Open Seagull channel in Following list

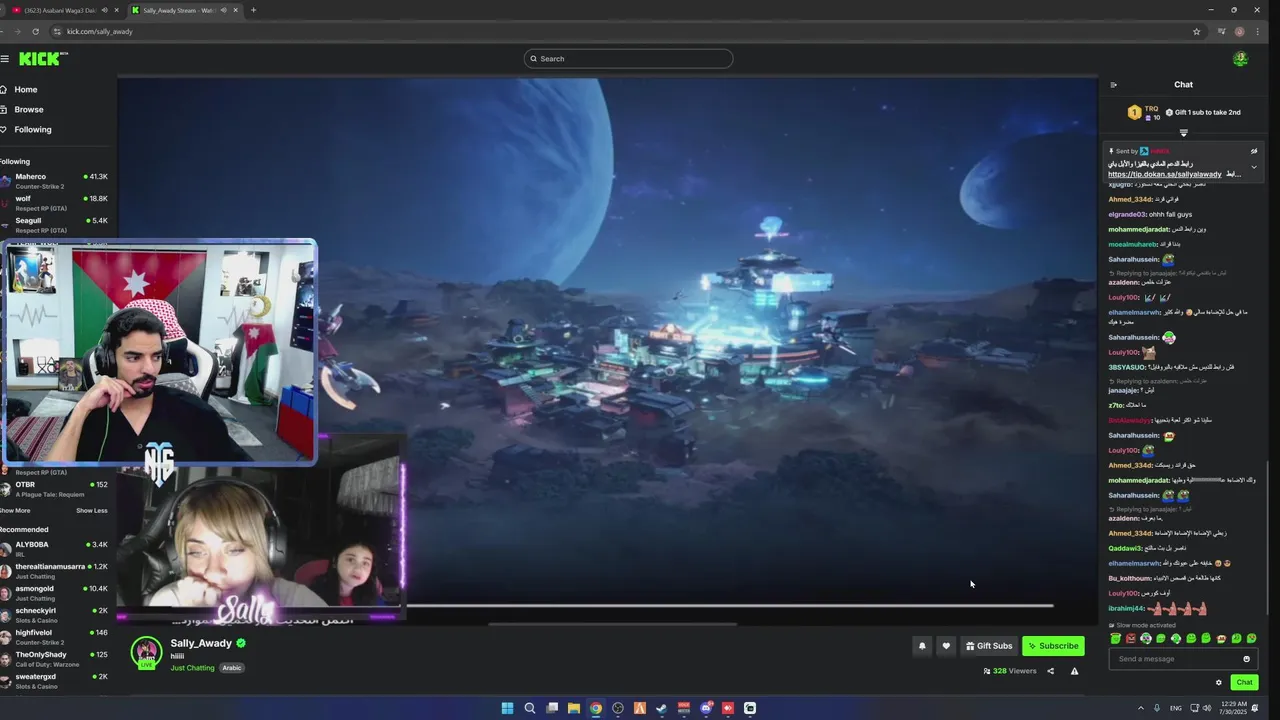tap(55, 225)
